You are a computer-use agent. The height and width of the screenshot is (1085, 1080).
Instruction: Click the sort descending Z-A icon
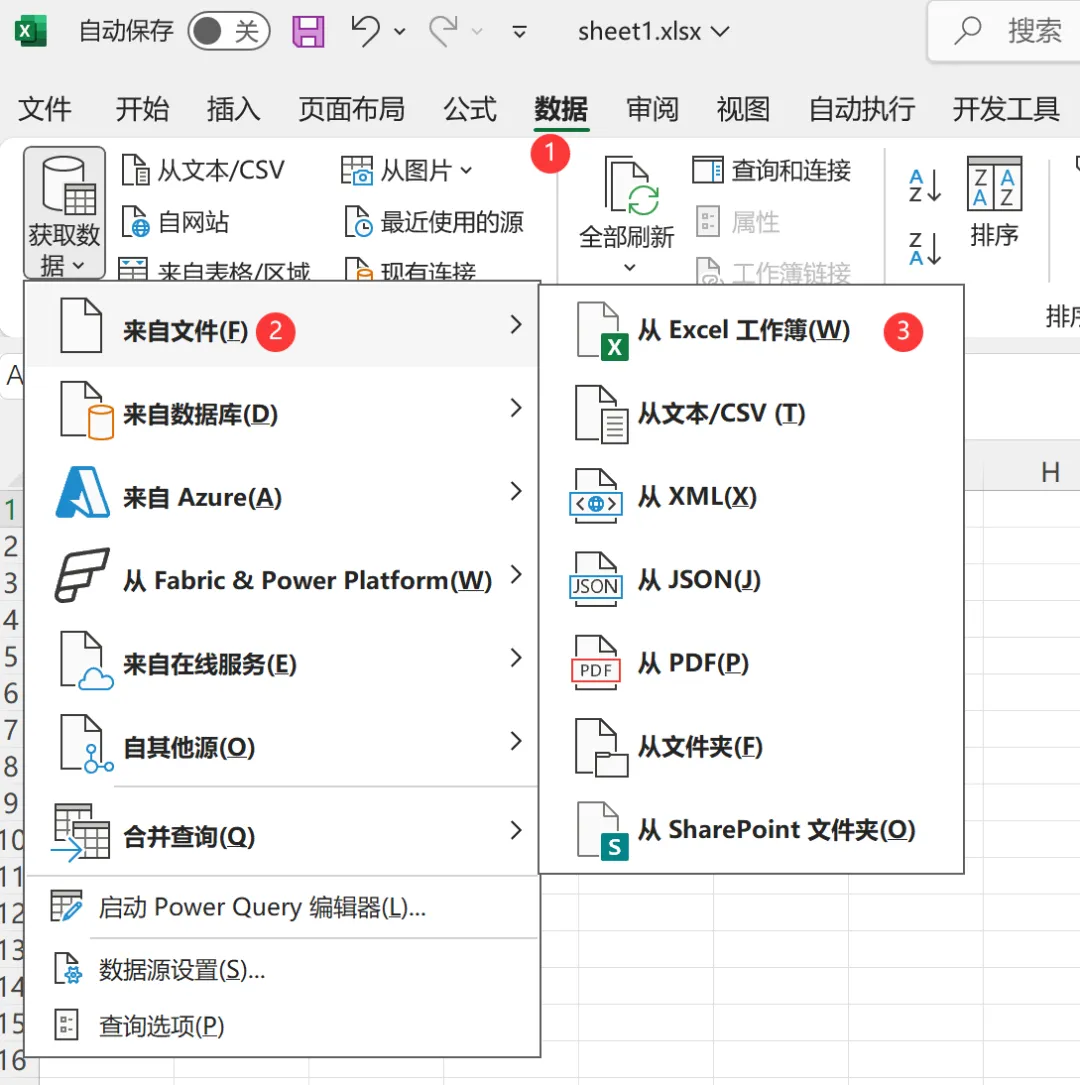pyautogui.click(x=925, y=248)
